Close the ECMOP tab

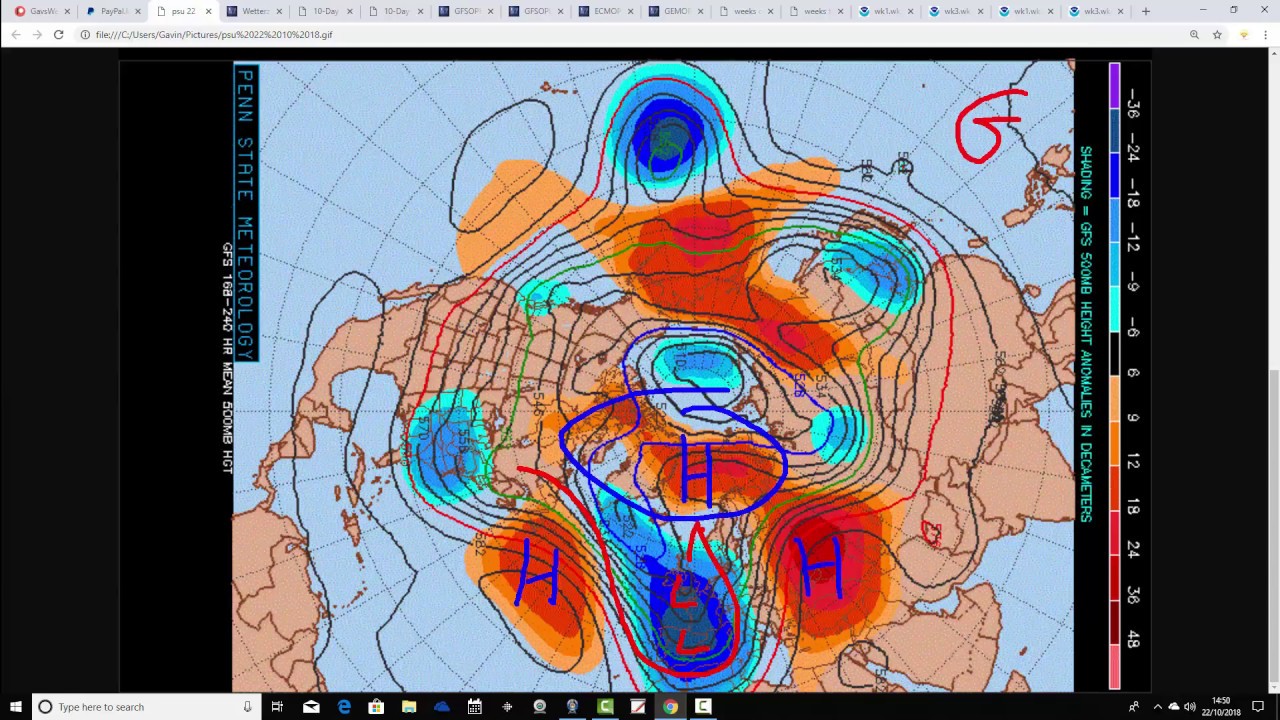point(632,11)
